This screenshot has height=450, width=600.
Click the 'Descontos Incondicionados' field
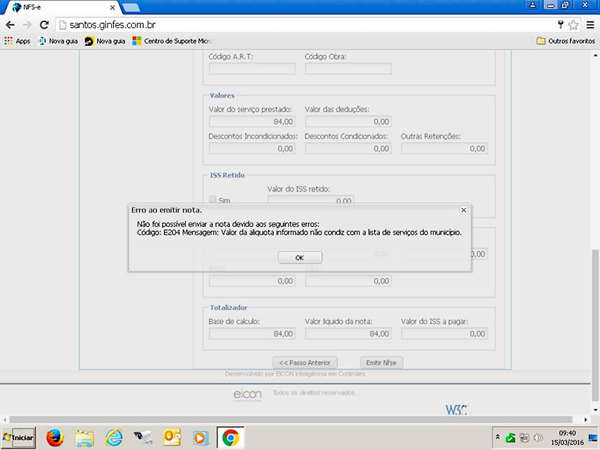tap(252, 148)
